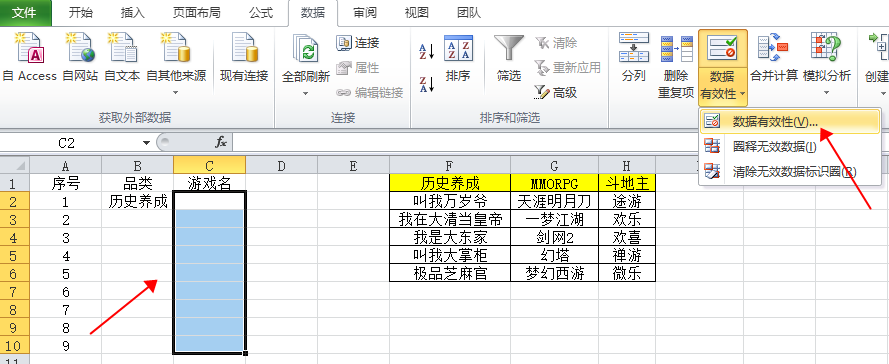The height and width of the screenshot is (364, 889).
Task: Select the cell 禅游
Action: pyautogui.click(x=627, y=255)
